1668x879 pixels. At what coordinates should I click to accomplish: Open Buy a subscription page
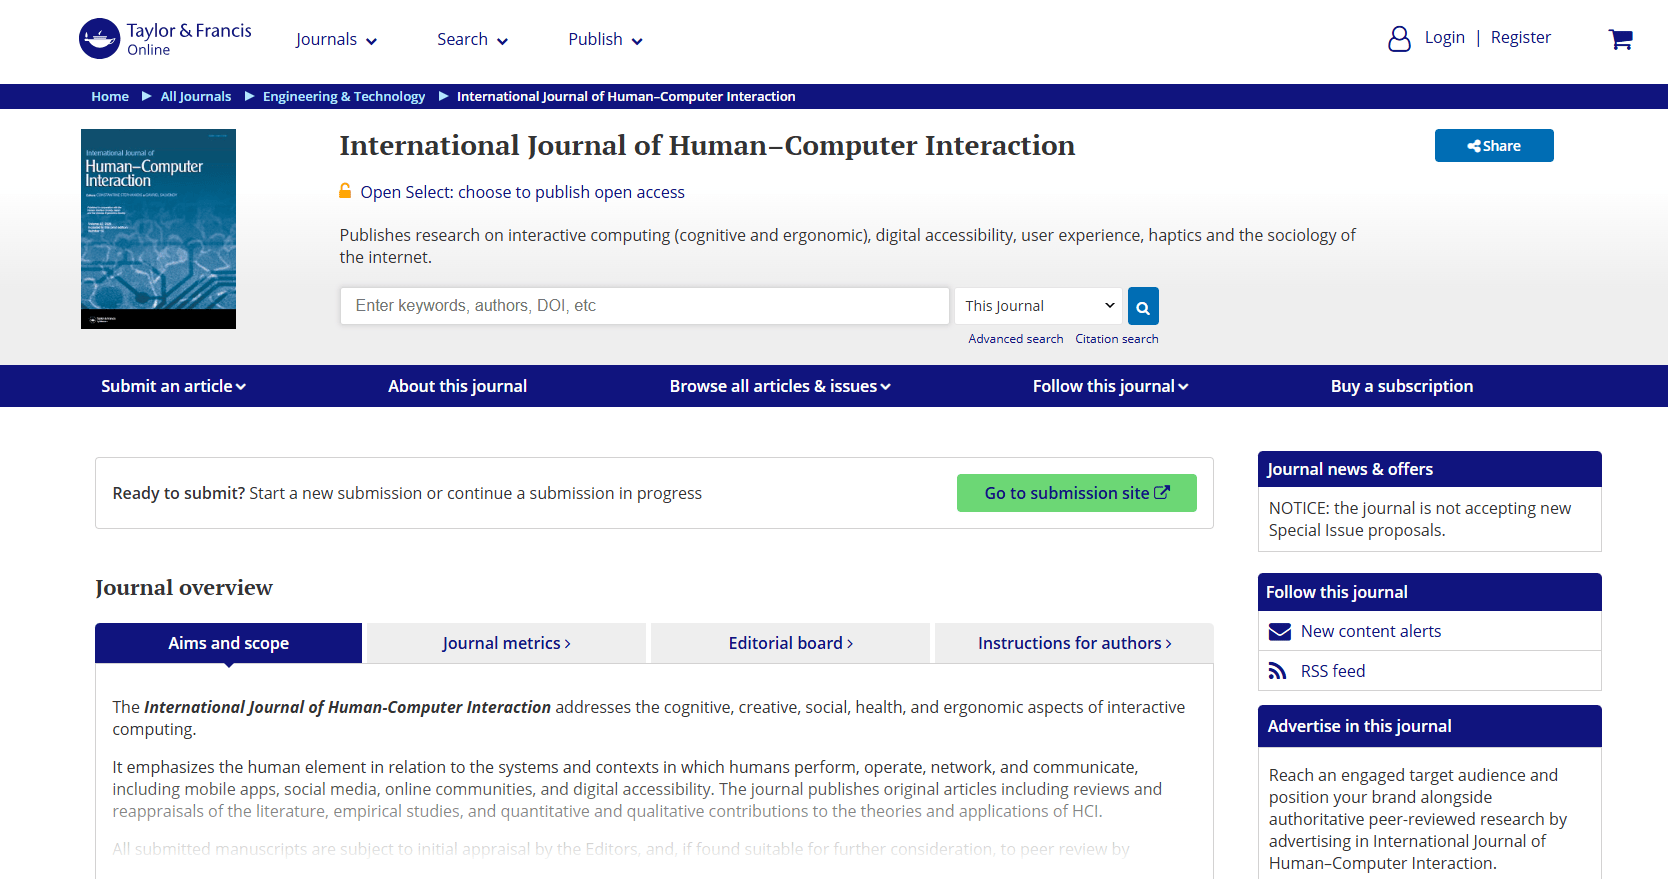point(1401,386)
